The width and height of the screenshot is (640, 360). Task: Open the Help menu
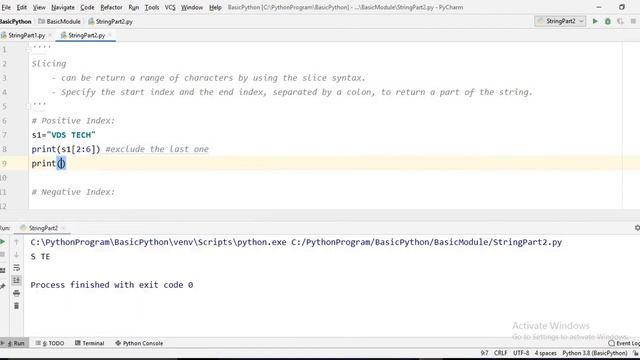pyautogui.click(x=215, y=7)
